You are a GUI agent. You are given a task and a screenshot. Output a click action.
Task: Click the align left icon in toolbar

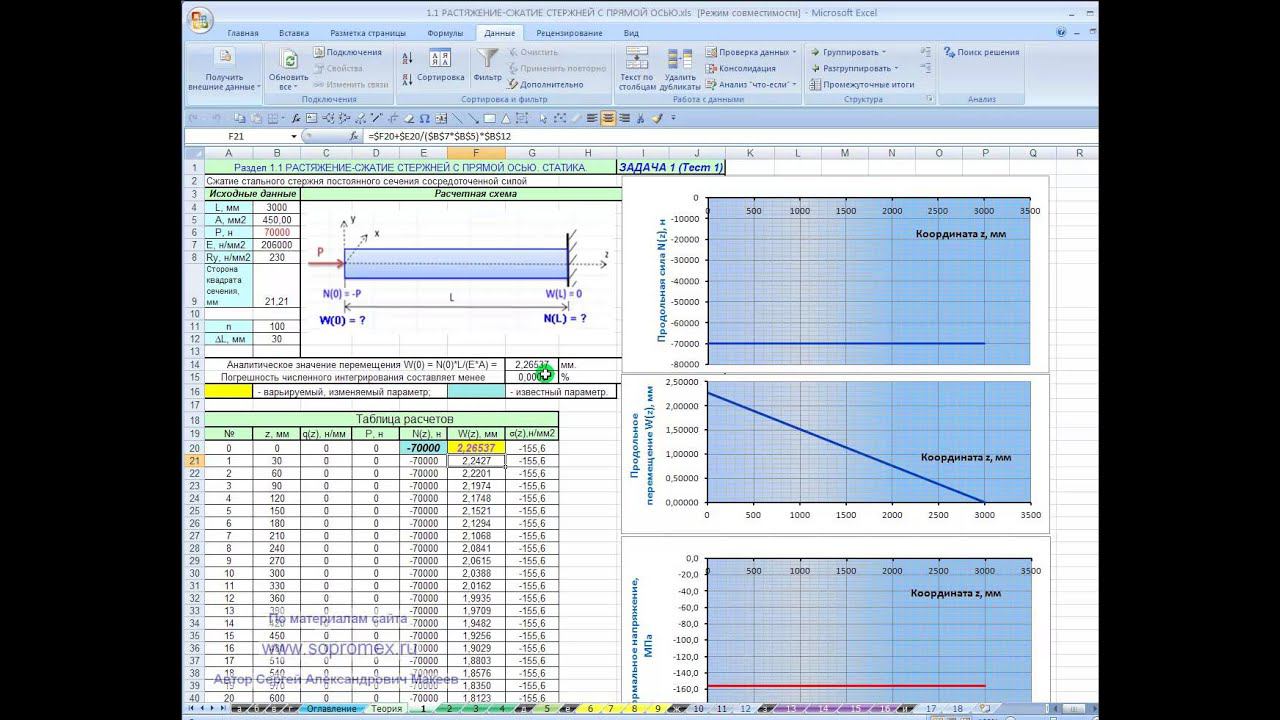click(x=591, y=118)
